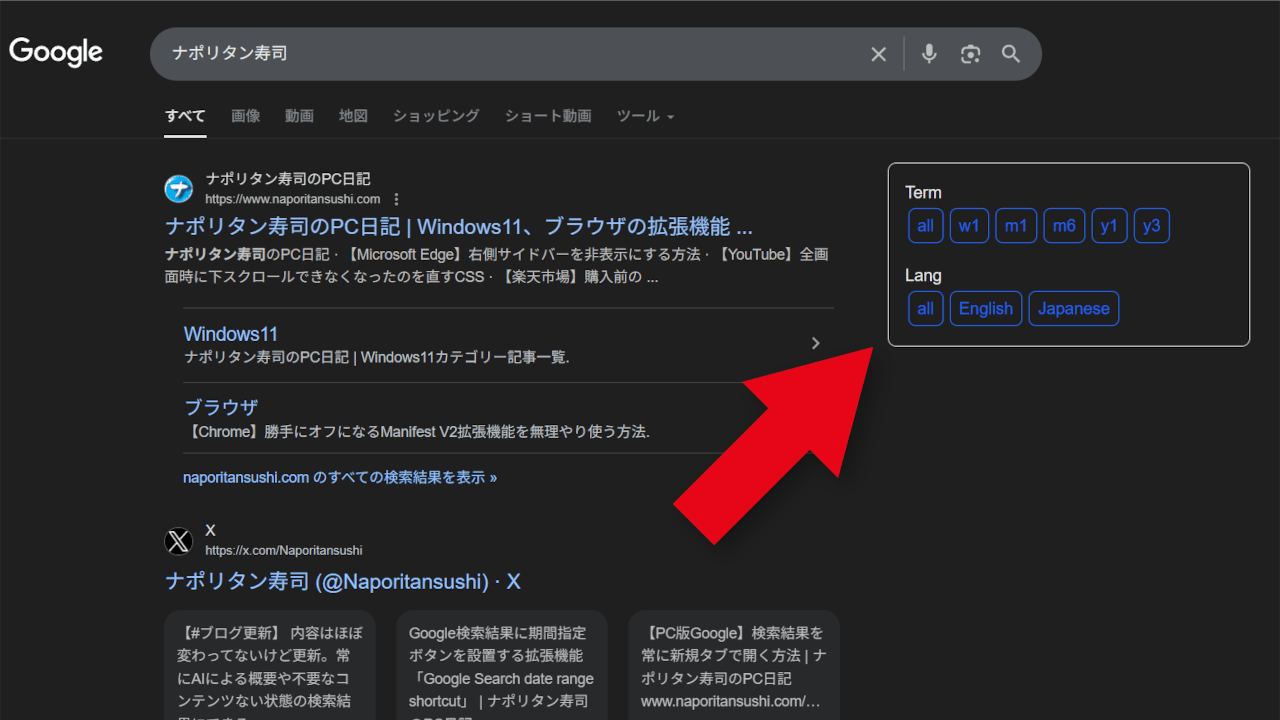Select Term y1 button
This screenshot has height=720, width=1280.
click(1110, 226)
